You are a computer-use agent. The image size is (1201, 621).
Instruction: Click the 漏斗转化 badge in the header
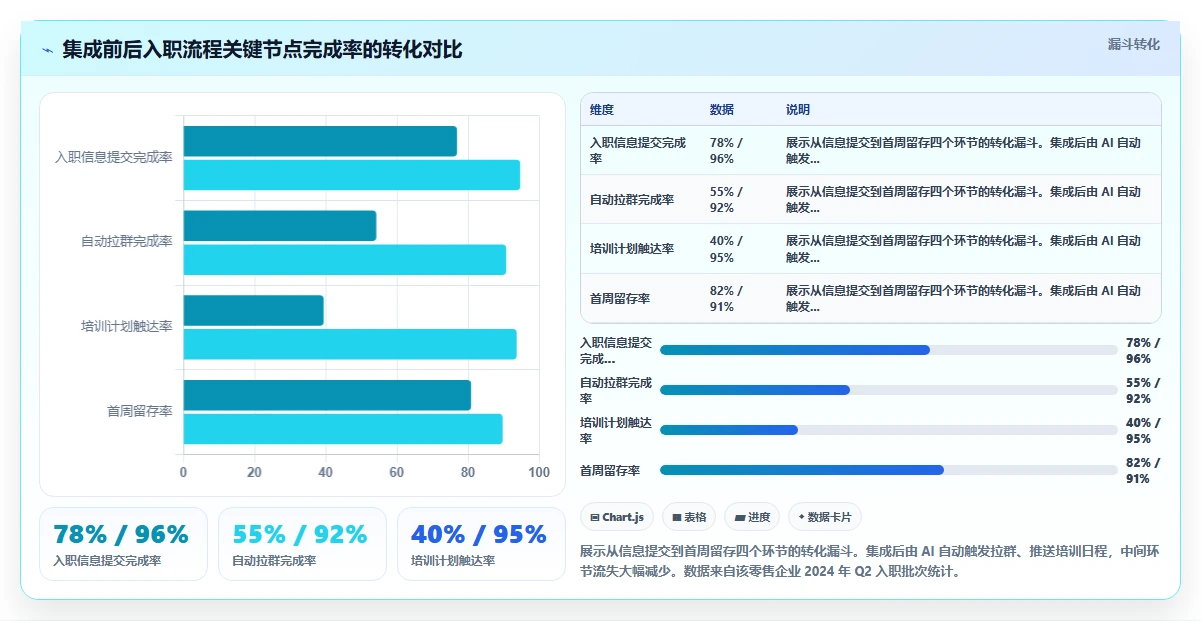click(1134, 44)
